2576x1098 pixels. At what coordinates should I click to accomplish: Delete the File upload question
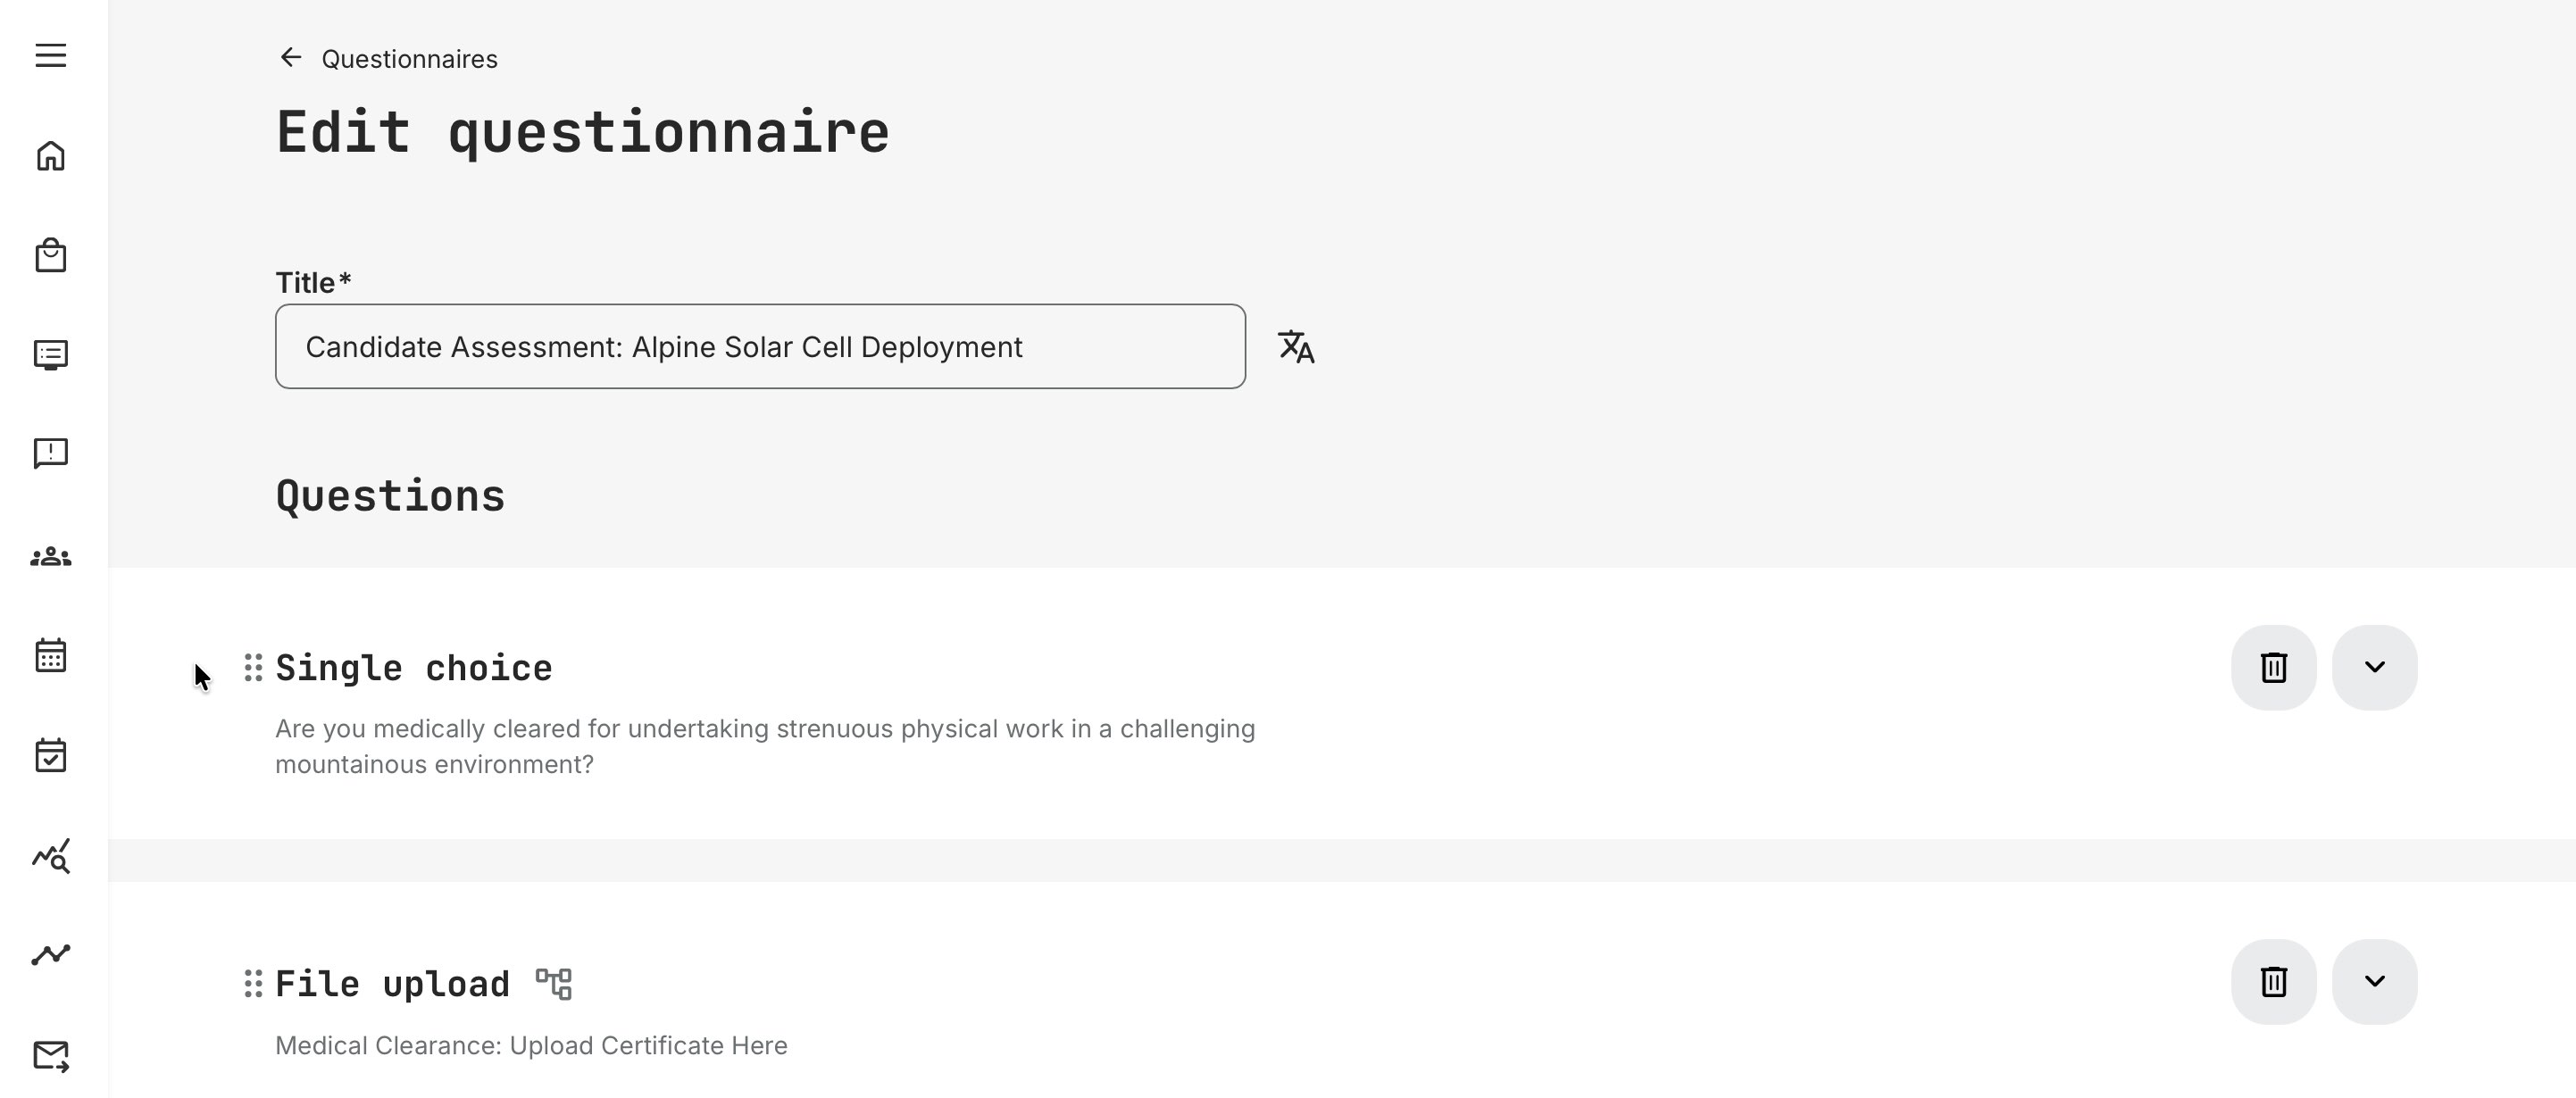tap(2273, 982)
